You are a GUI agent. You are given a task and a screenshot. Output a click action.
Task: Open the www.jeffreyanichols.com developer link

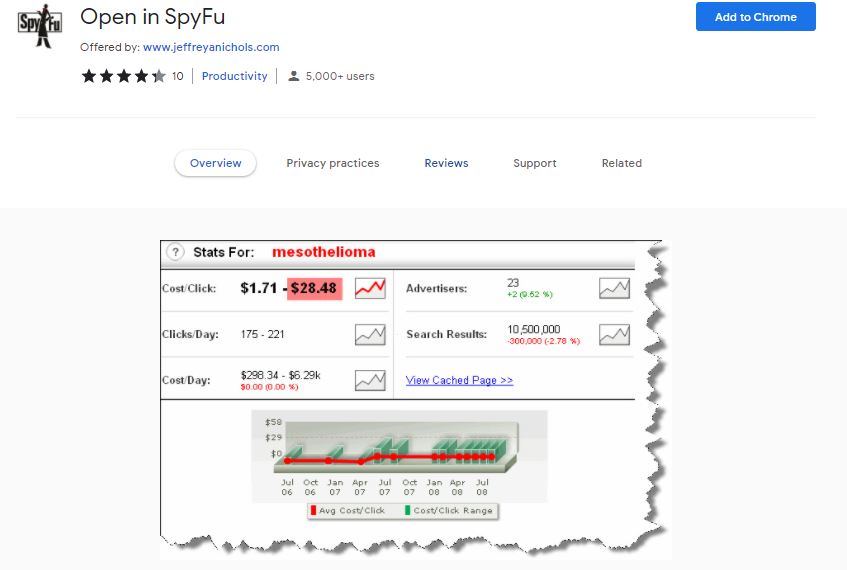tap(211, 47)
